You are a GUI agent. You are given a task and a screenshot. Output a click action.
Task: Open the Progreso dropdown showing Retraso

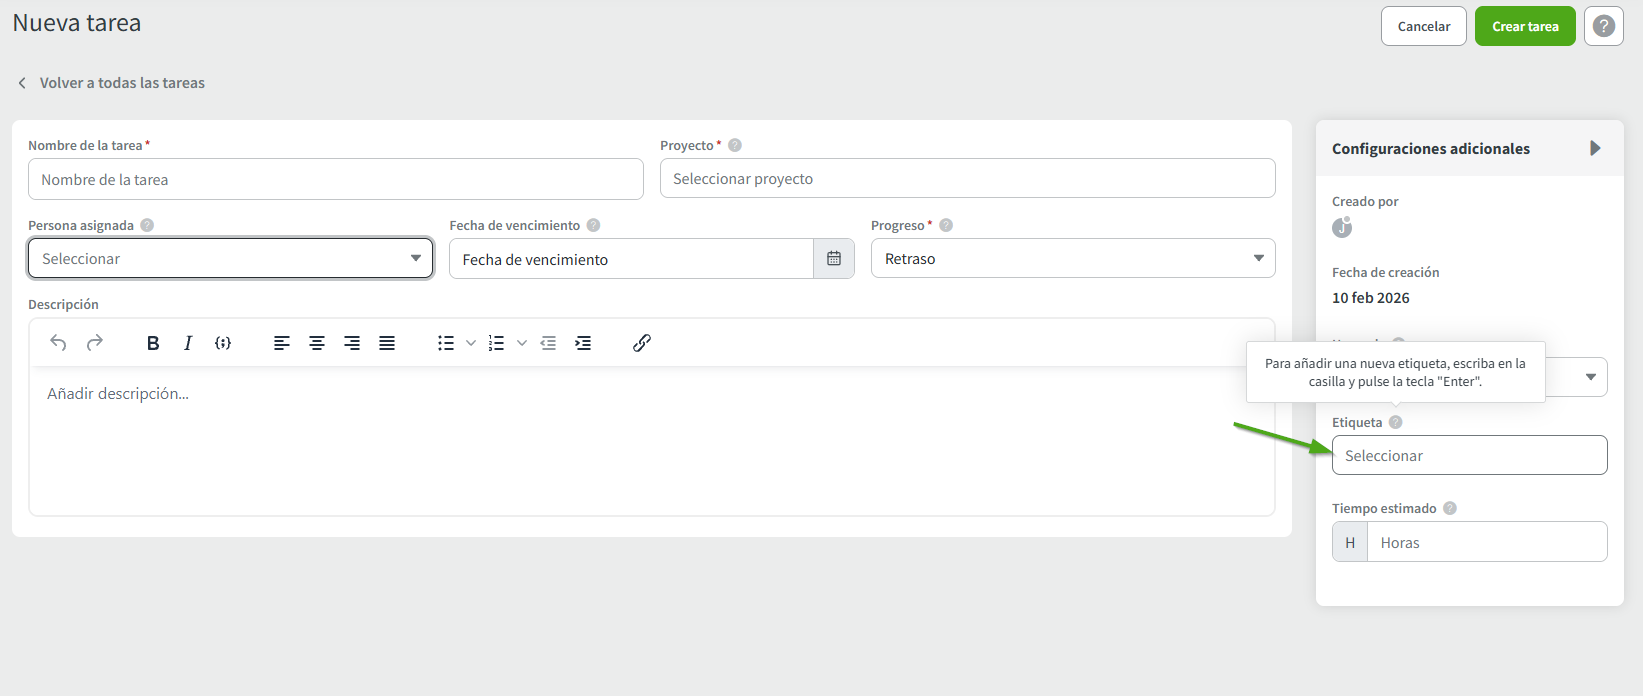(x=1072, y=259)
